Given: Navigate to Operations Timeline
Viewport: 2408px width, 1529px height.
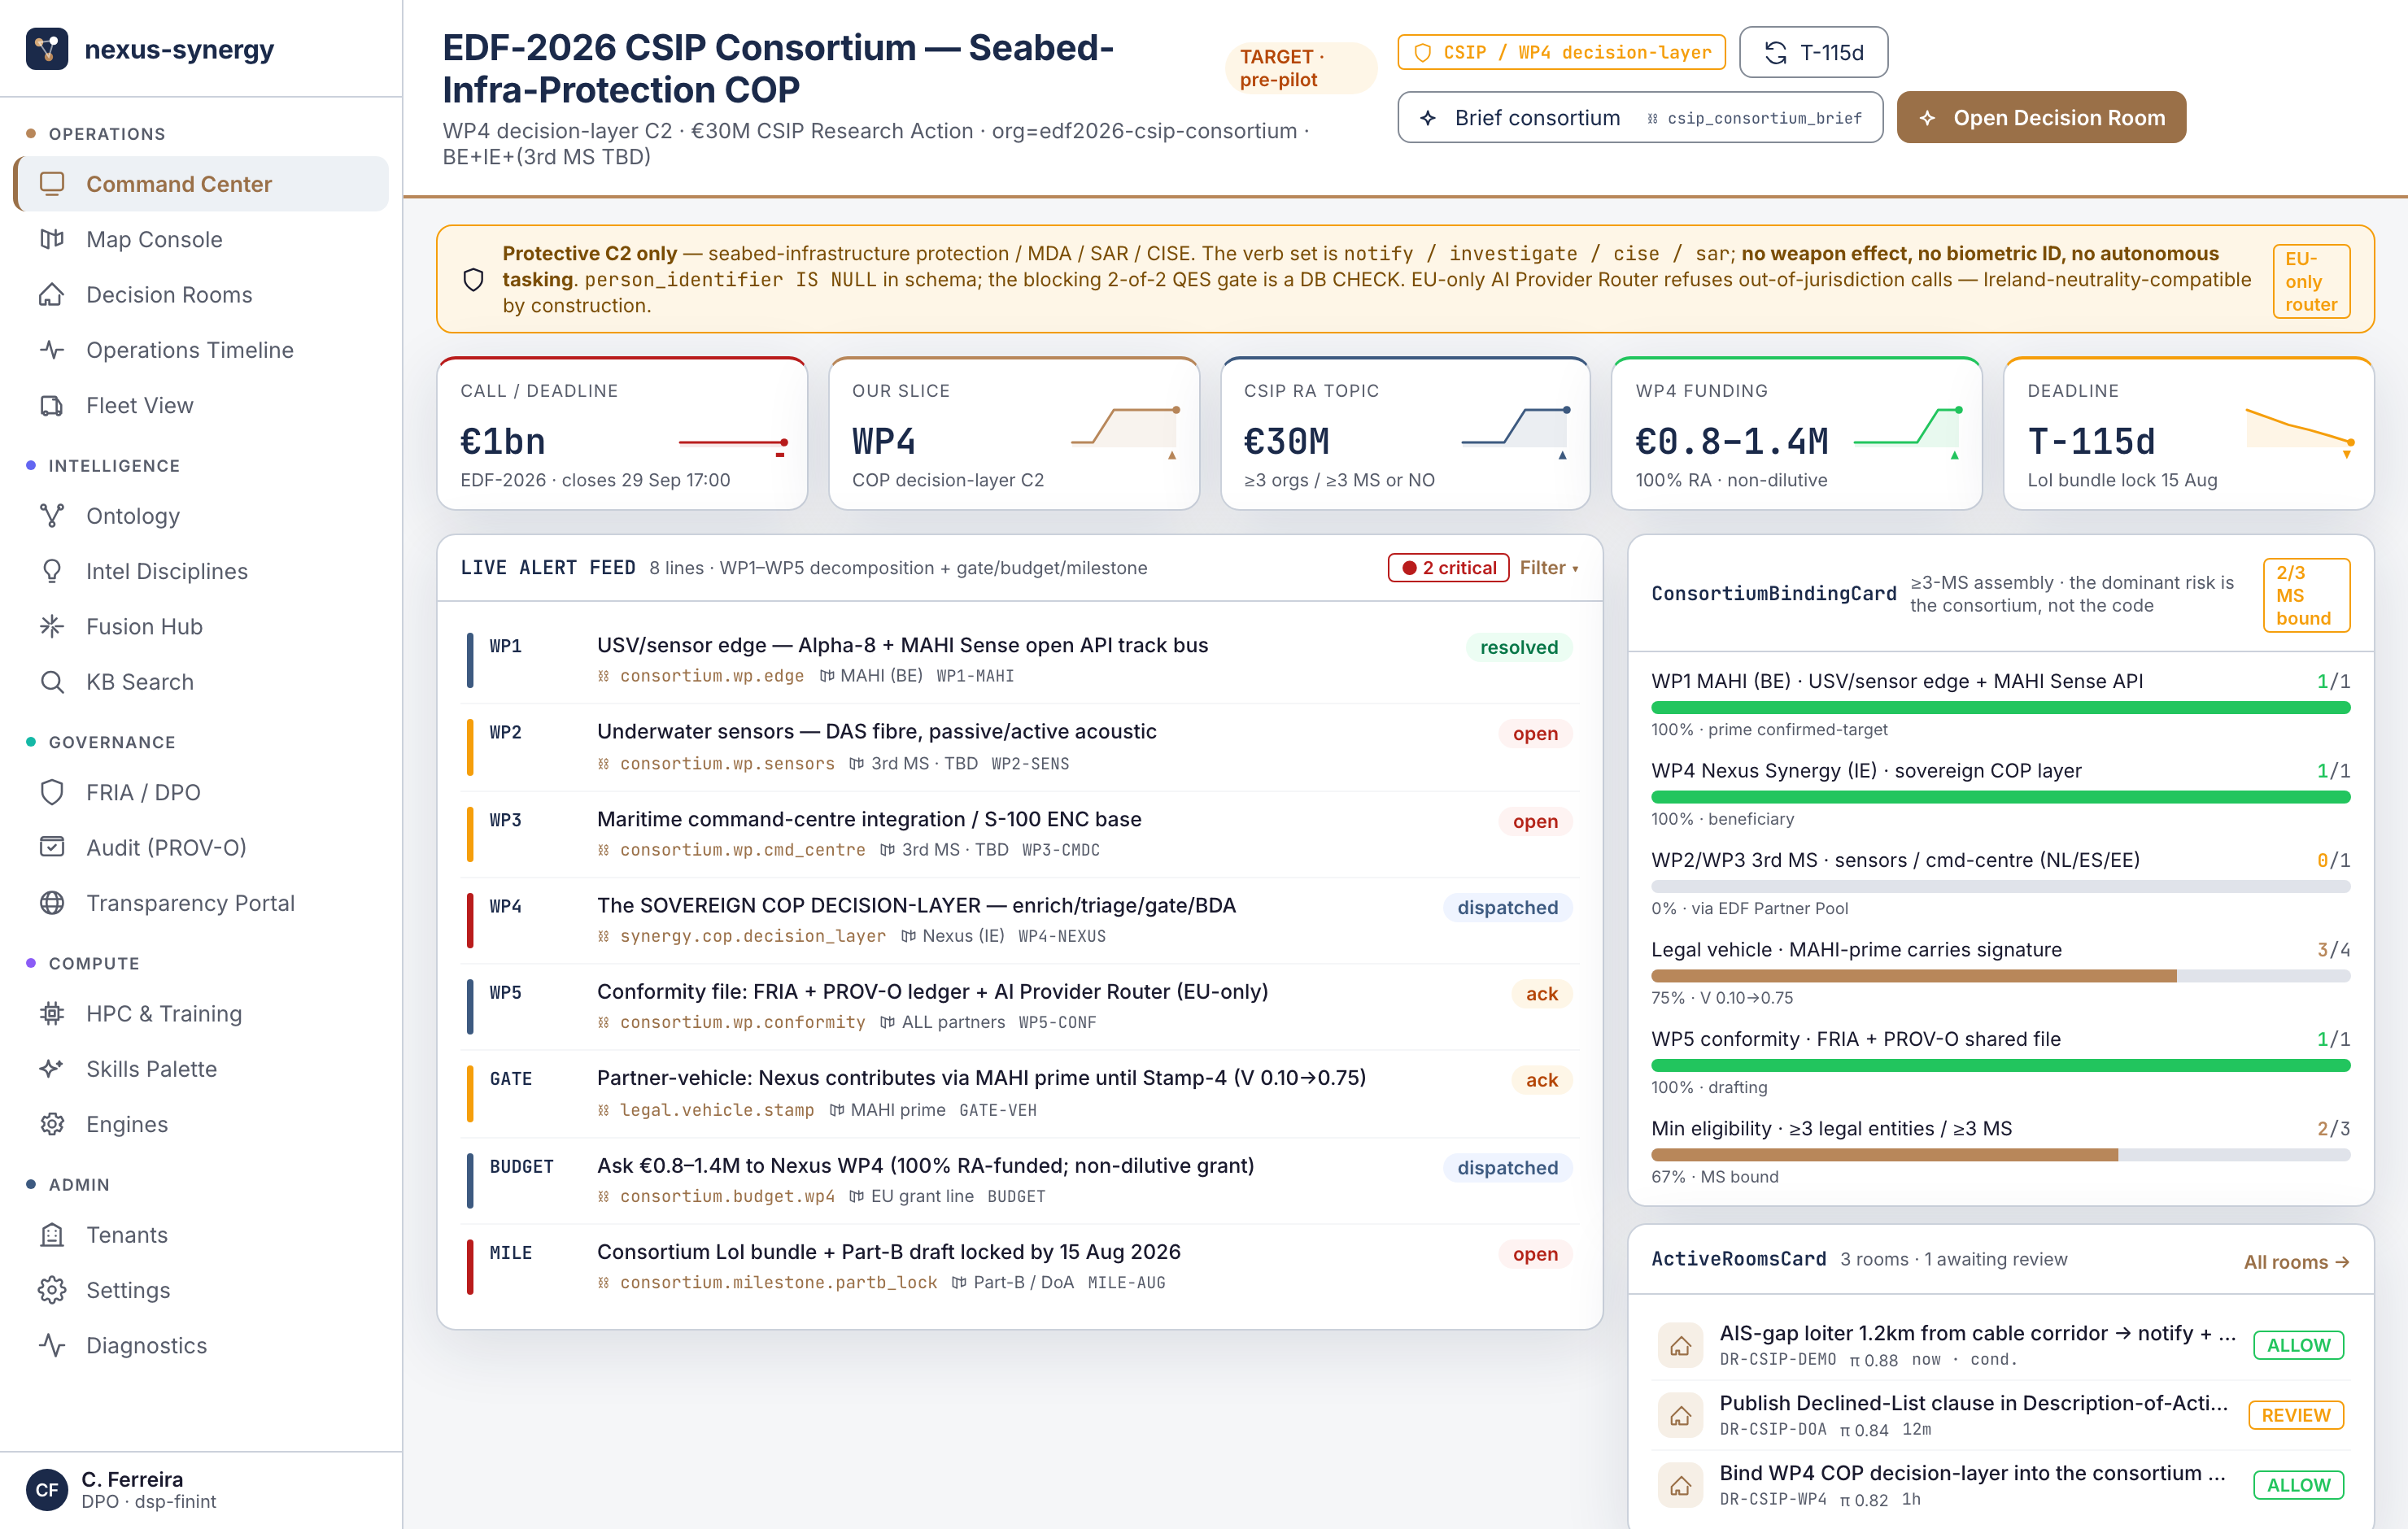Looking at the screenshot, I should click(x=202, y=350).
